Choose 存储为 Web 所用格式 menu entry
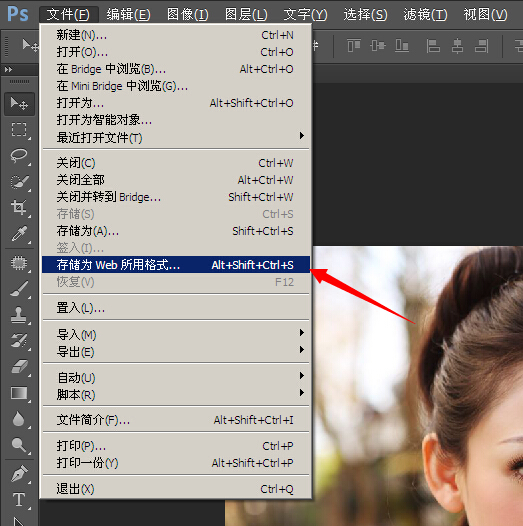Screen dimensions: 523x526 (x=175, y=265)
